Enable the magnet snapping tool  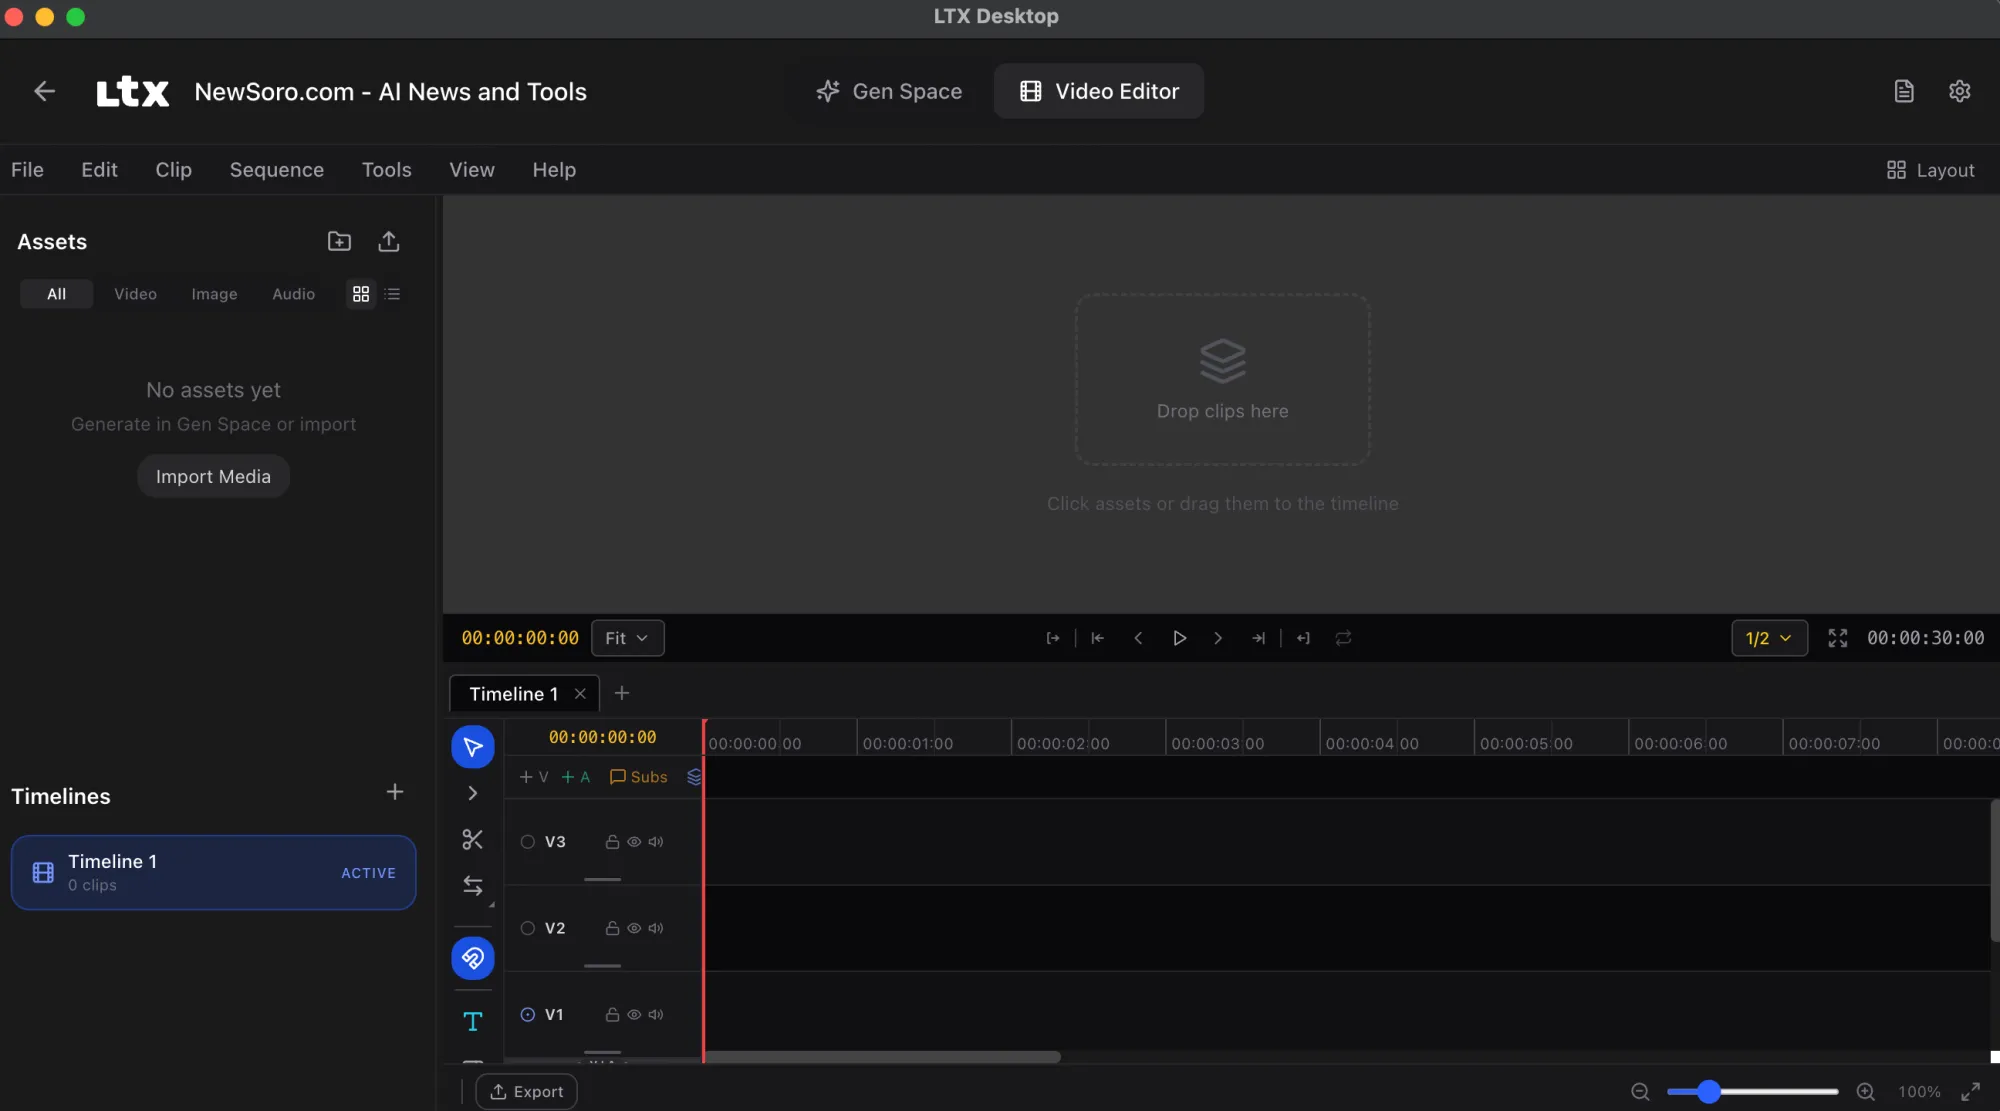[472, 957]
